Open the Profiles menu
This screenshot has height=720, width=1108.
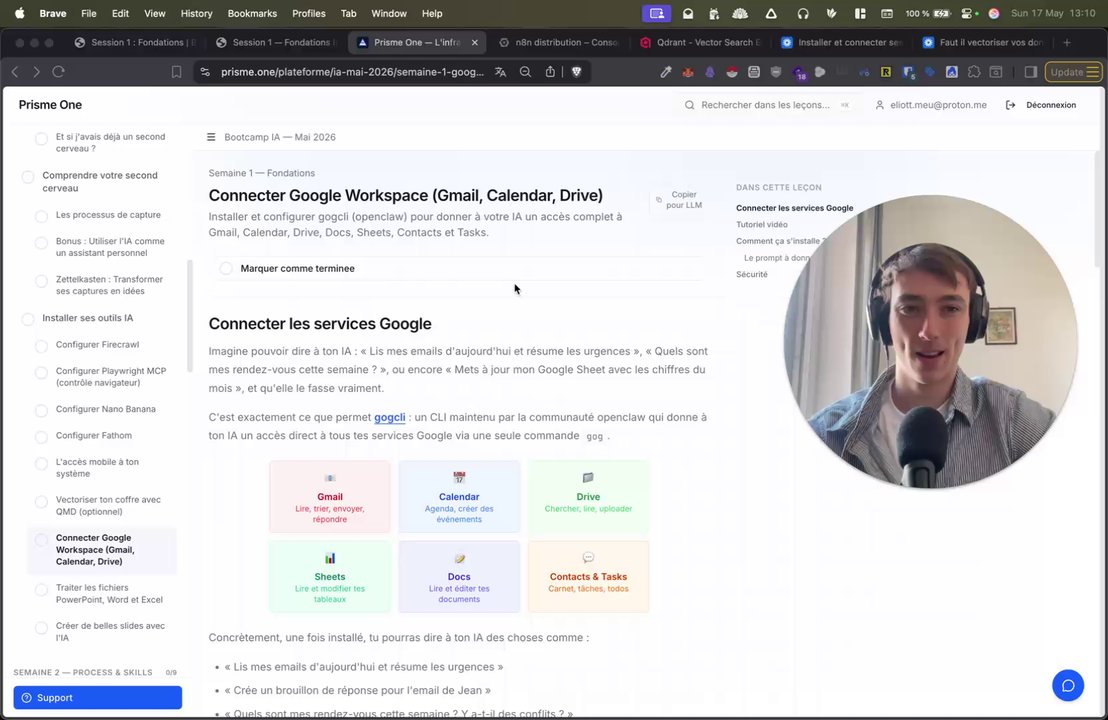pos(309,13)
